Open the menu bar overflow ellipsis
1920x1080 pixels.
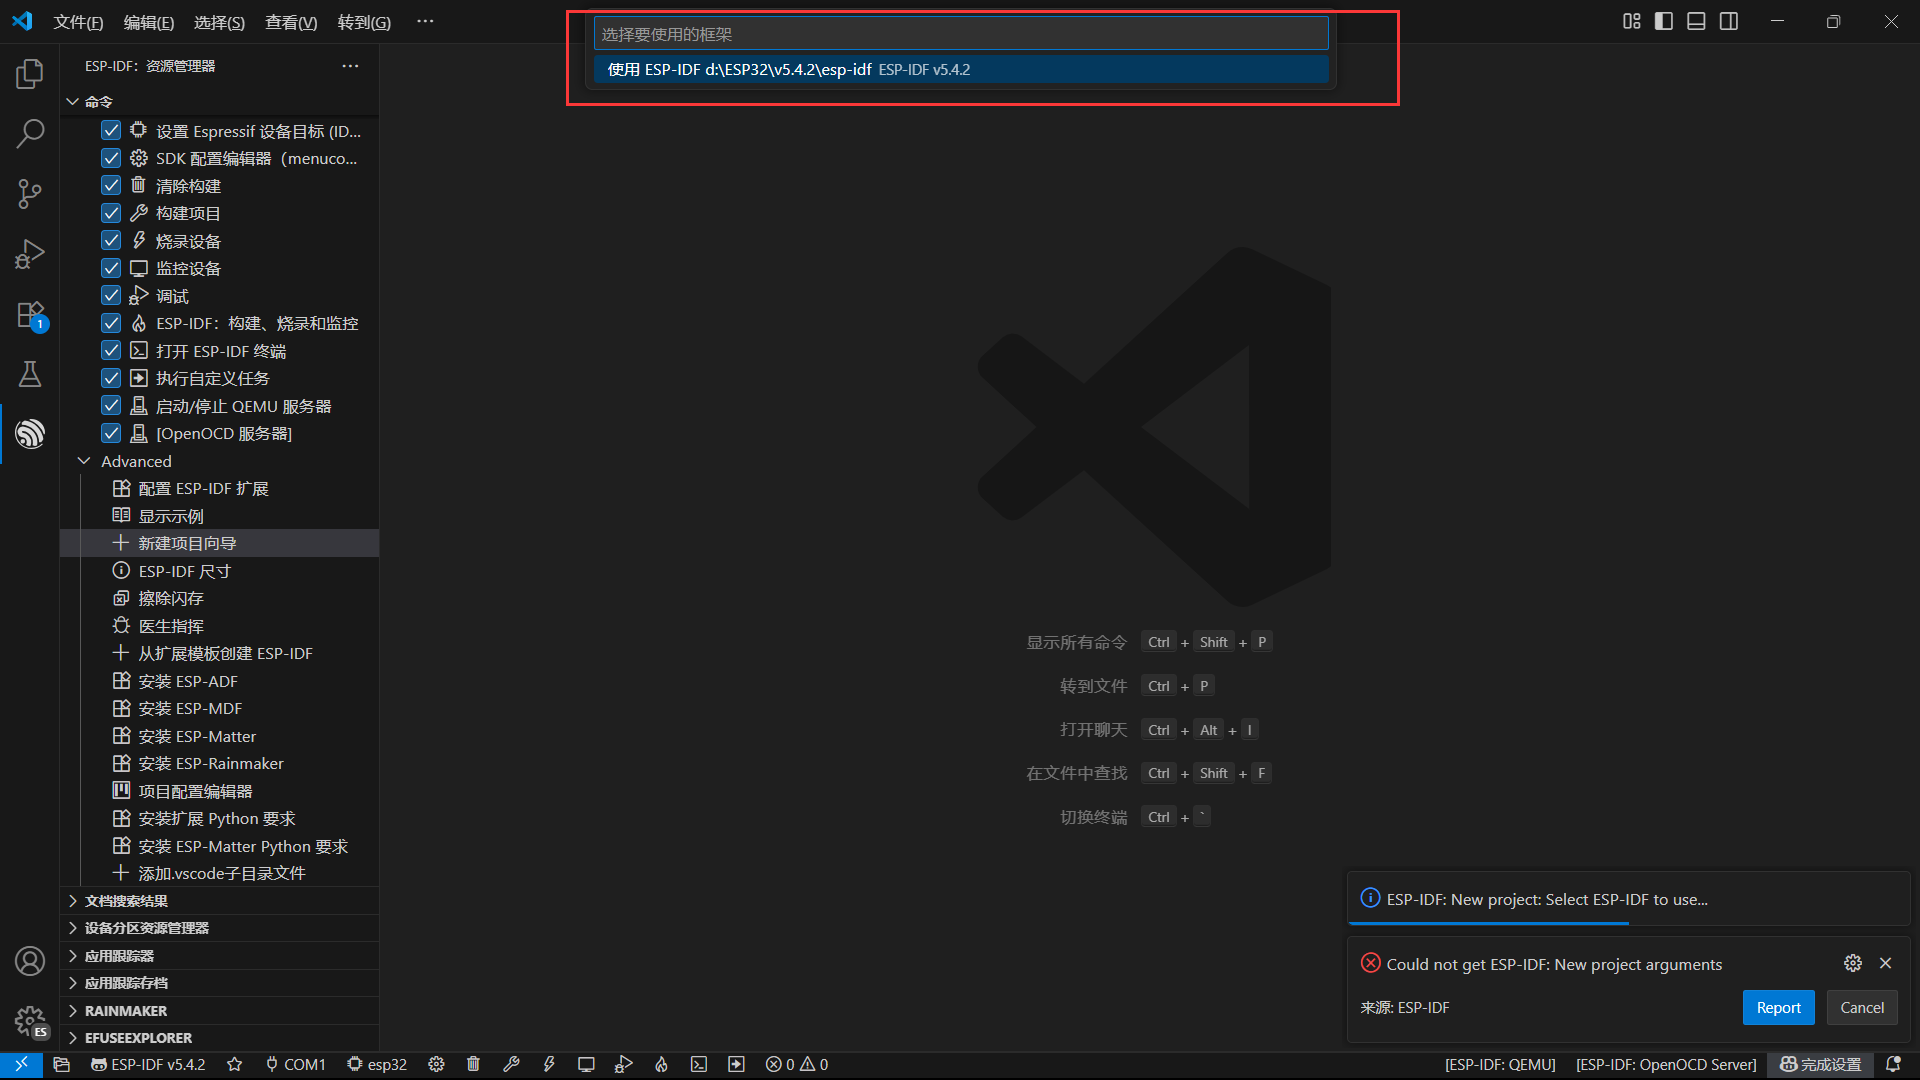425,22
